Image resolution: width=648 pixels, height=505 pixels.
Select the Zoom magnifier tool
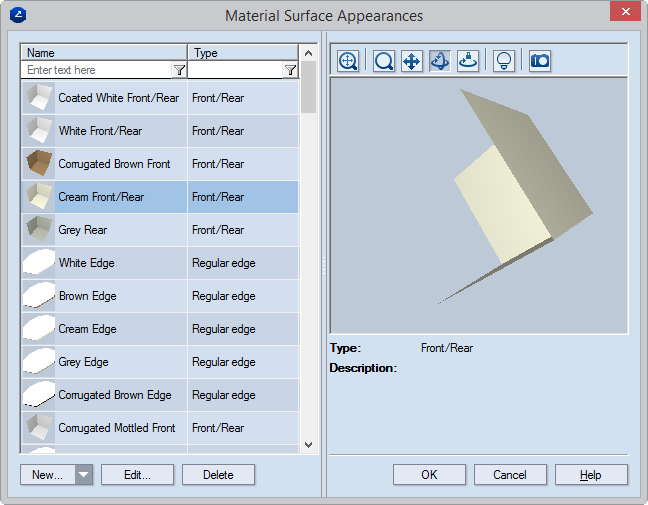[x=384, y=61]
